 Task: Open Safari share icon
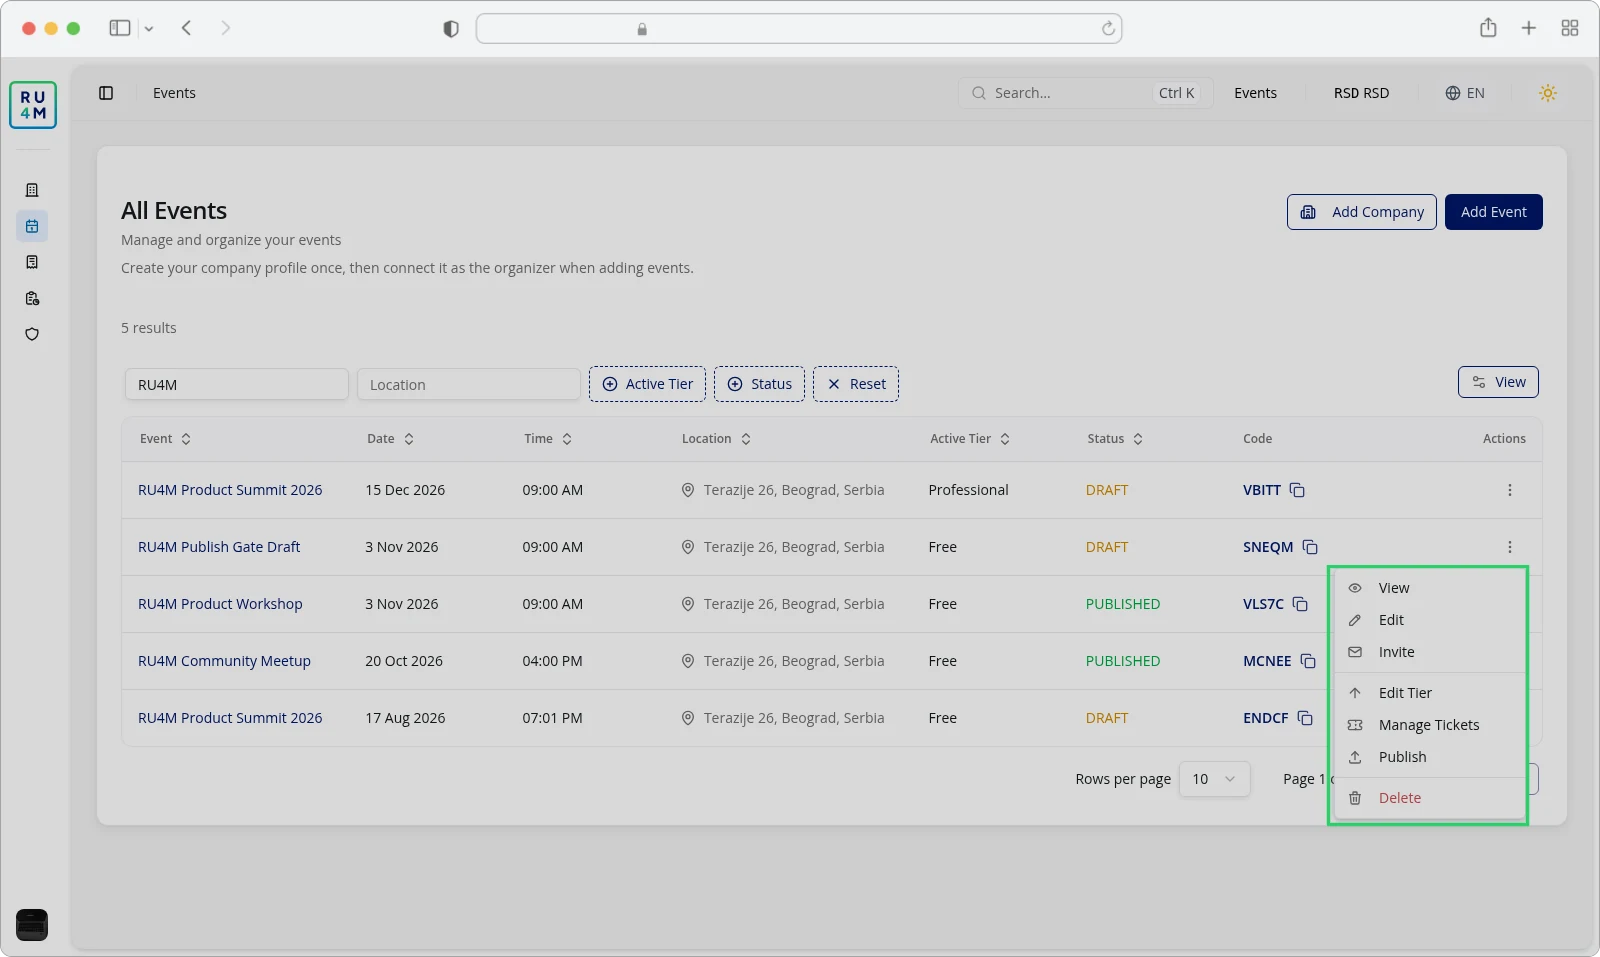1488,28
